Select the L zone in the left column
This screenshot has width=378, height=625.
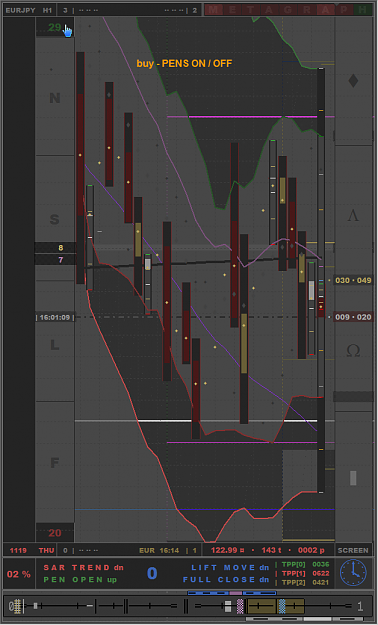tap(55, 345)
